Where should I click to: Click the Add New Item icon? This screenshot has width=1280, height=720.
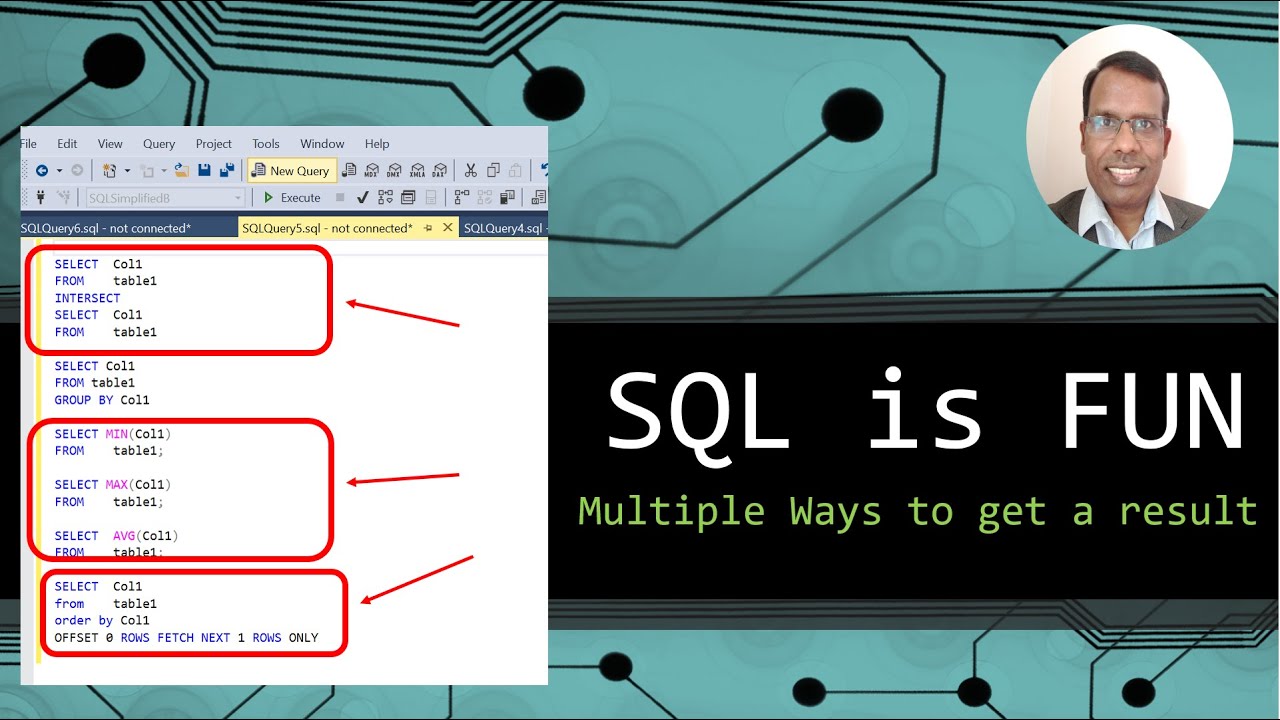click(146, 171)
